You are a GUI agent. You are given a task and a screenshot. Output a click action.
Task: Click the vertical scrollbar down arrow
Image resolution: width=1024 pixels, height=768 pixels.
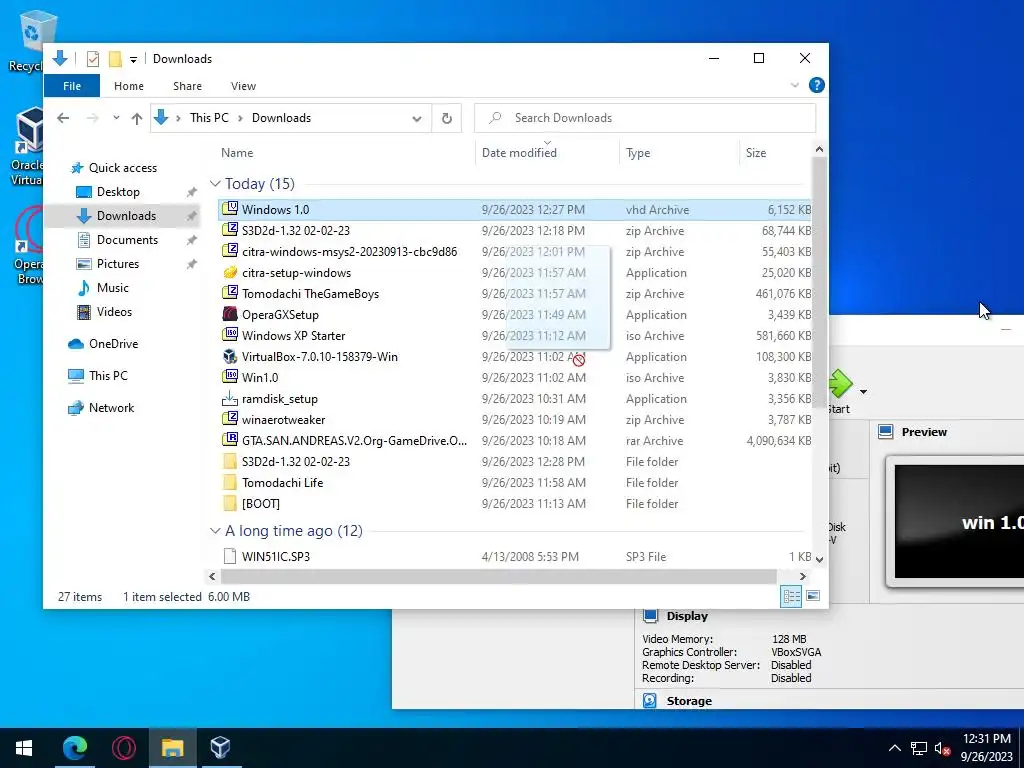819,560
